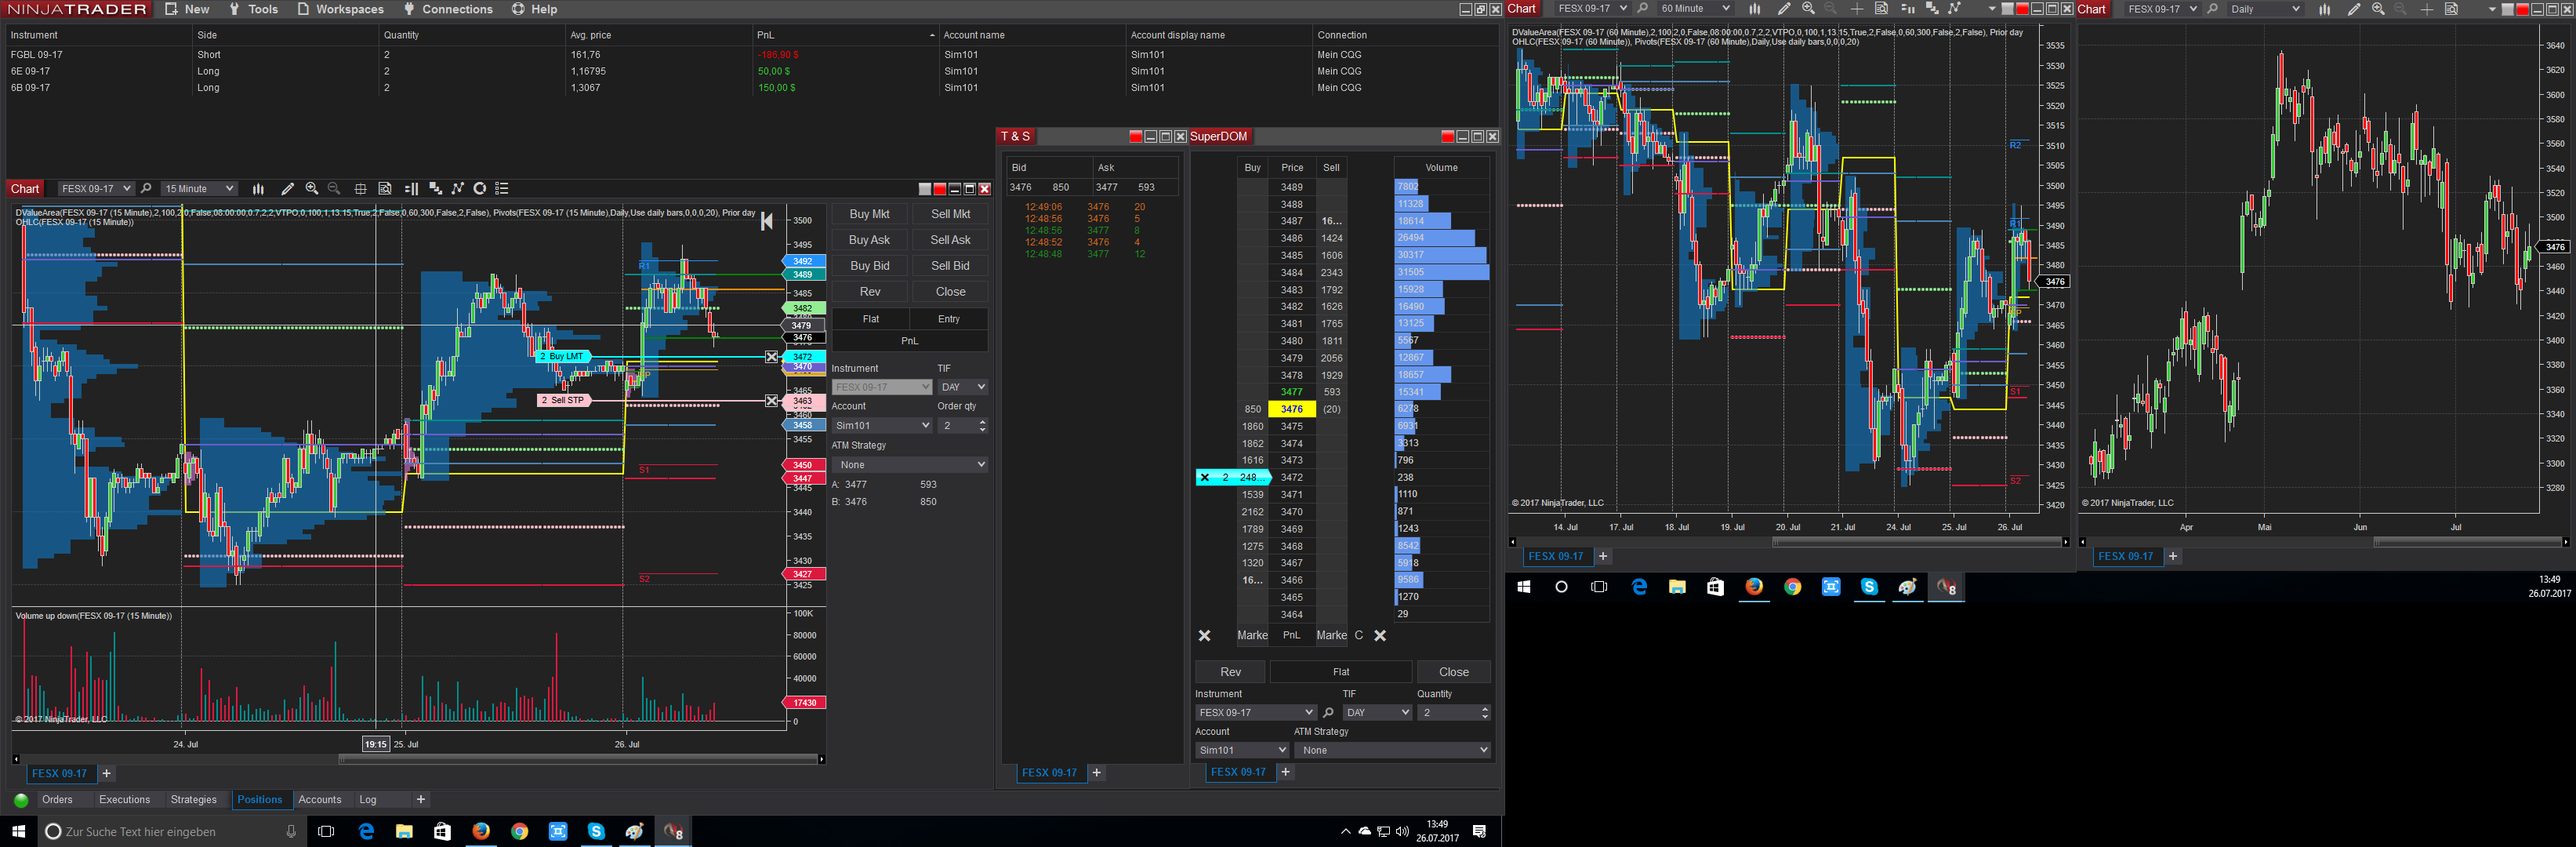Open the Tools menu
This screenshot has width=2576, height=847.
pyautogui.click(x=253, y=9)
